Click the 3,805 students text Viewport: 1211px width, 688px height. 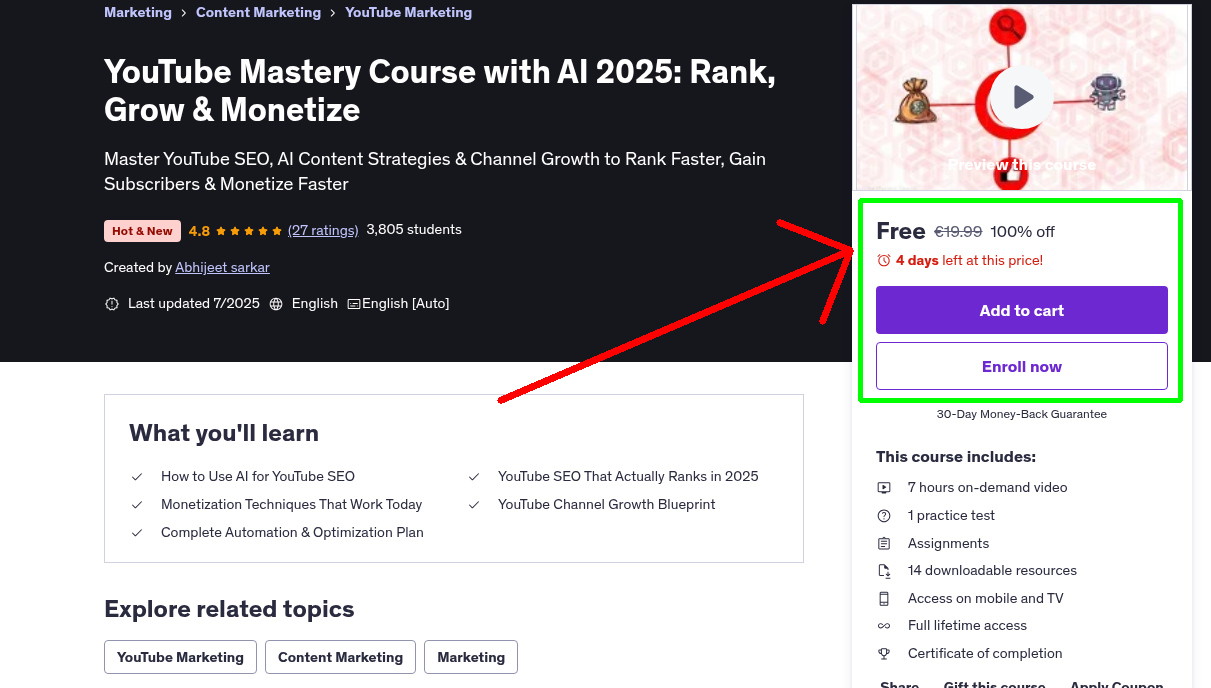[x=414, y=230]
